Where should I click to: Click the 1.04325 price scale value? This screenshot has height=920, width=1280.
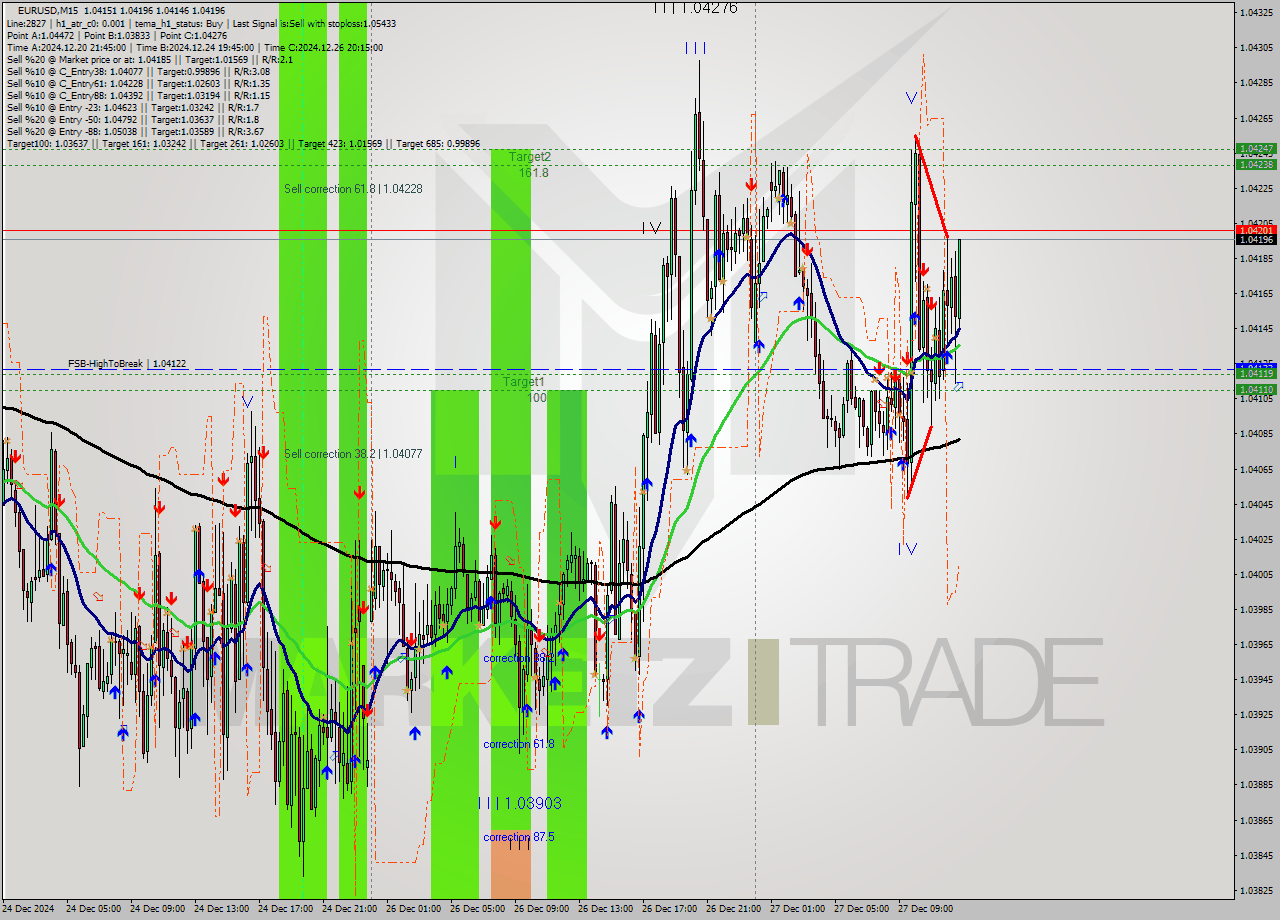(1256, 13)
